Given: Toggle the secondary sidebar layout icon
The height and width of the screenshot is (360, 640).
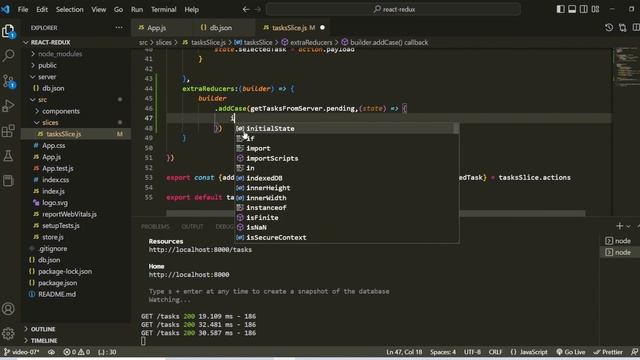Looking at the screenshot, I should coord(584,9).
